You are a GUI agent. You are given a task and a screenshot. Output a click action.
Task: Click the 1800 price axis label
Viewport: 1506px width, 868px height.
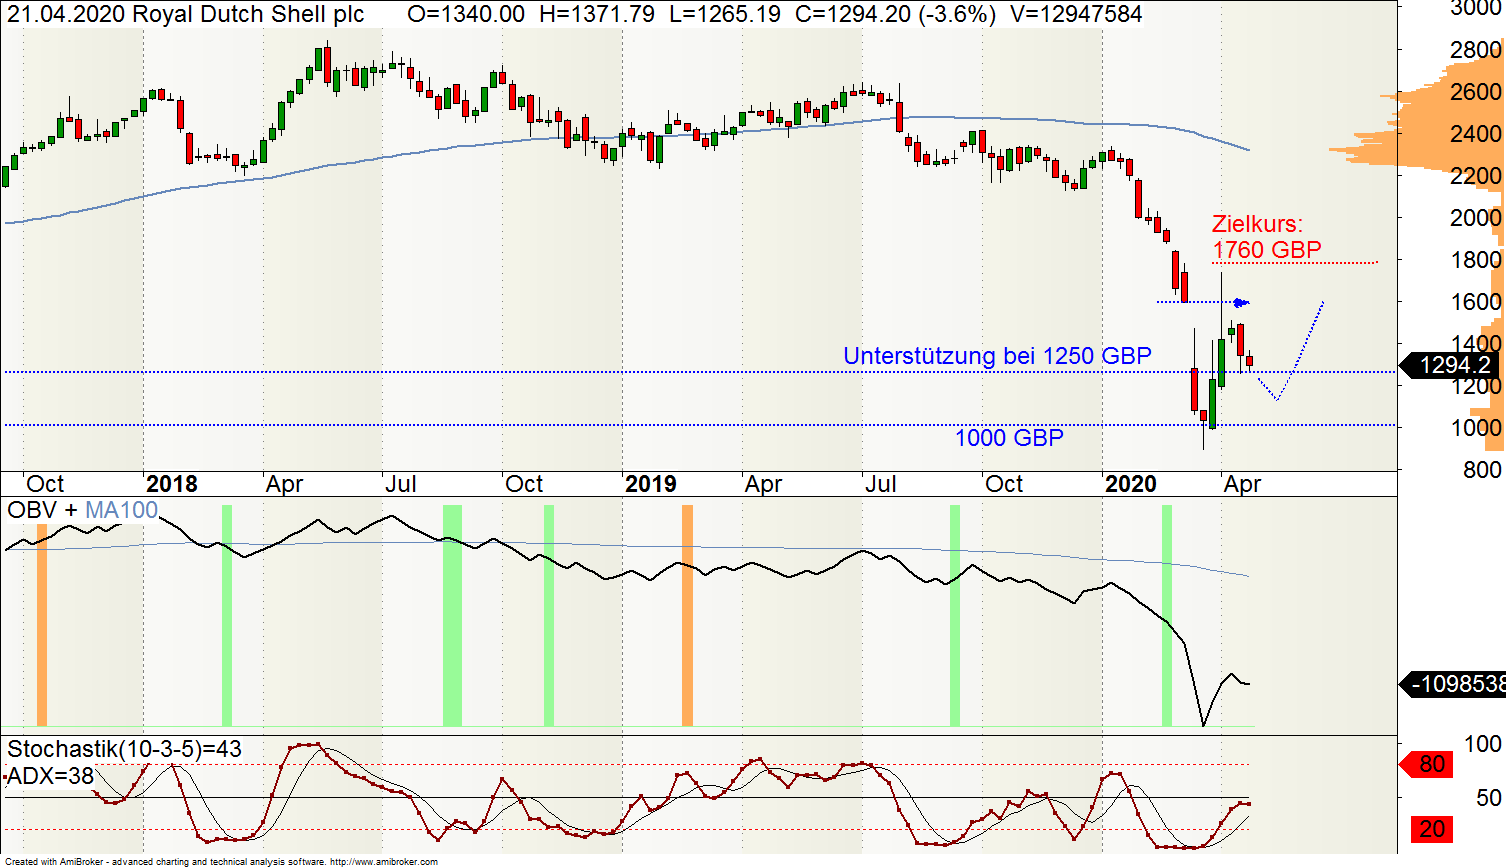point(1476,260)
